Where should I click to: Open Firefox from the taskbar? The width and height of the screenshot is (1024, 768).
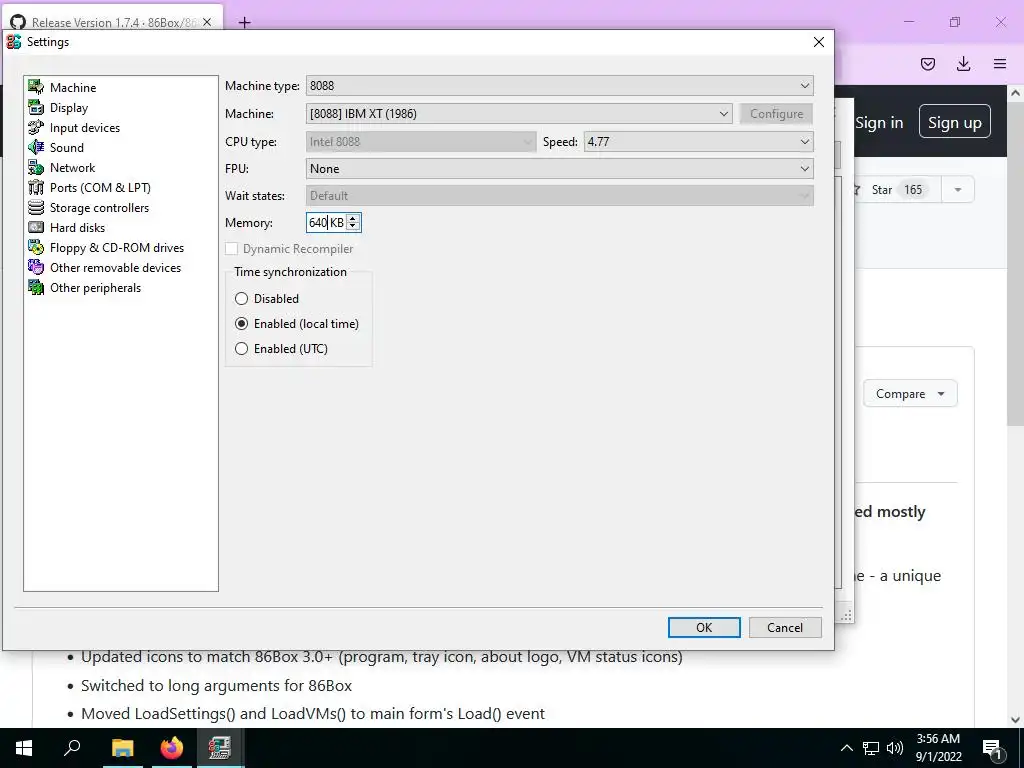coord(171,748)
